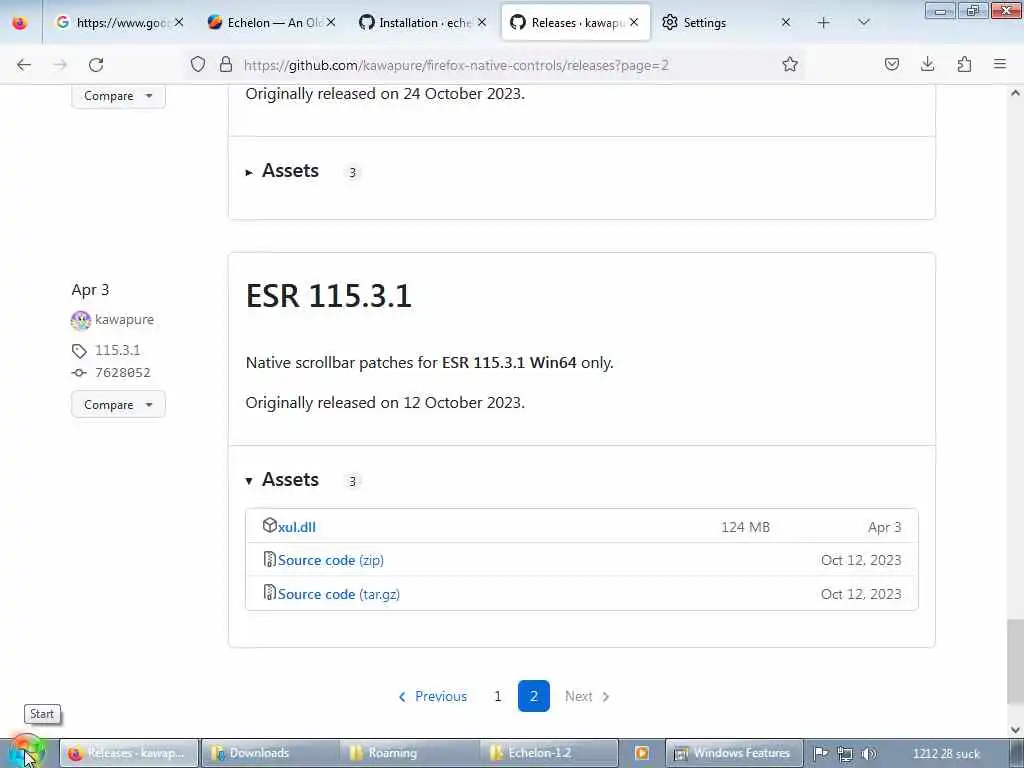Download Source code (zip)
This screenshot has width=1024, height=768.
(330, 560)
